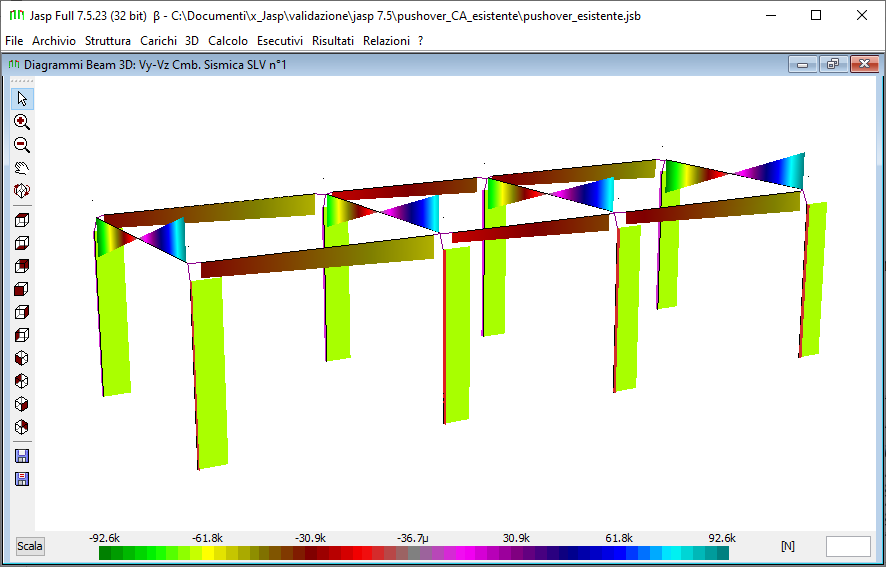886x567 pixels.
Task: Open the Carichi menu
Action: pyautogui.click(x=158, y=41)
